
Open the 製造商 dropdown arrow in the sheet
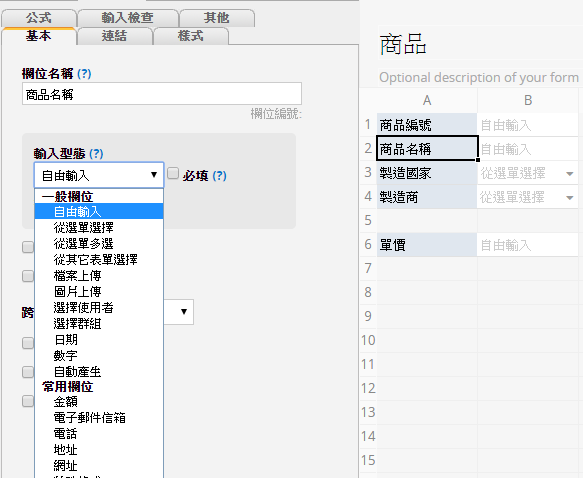(x=569, y=197)
